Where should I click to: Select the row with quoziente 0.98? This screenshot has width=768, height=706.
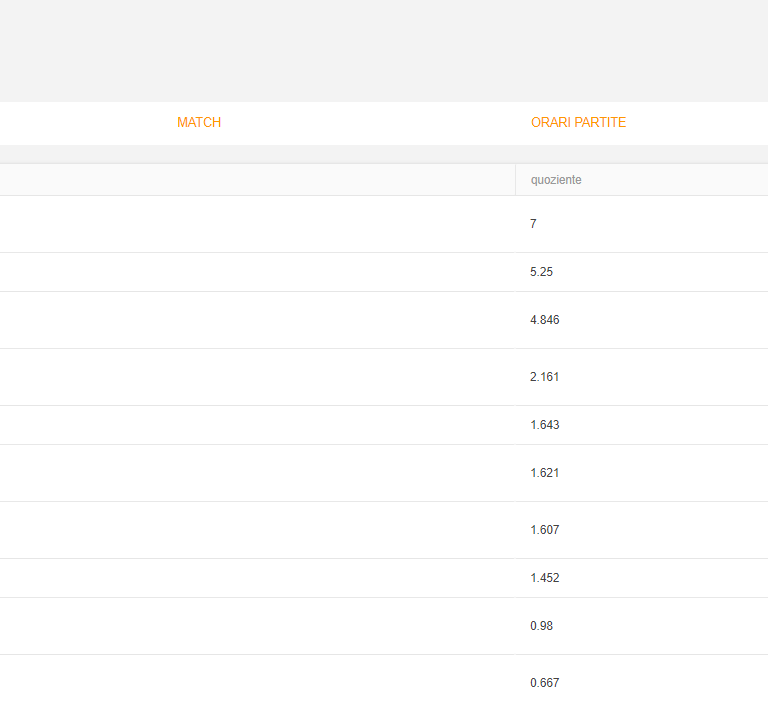(x=384, y=626)
